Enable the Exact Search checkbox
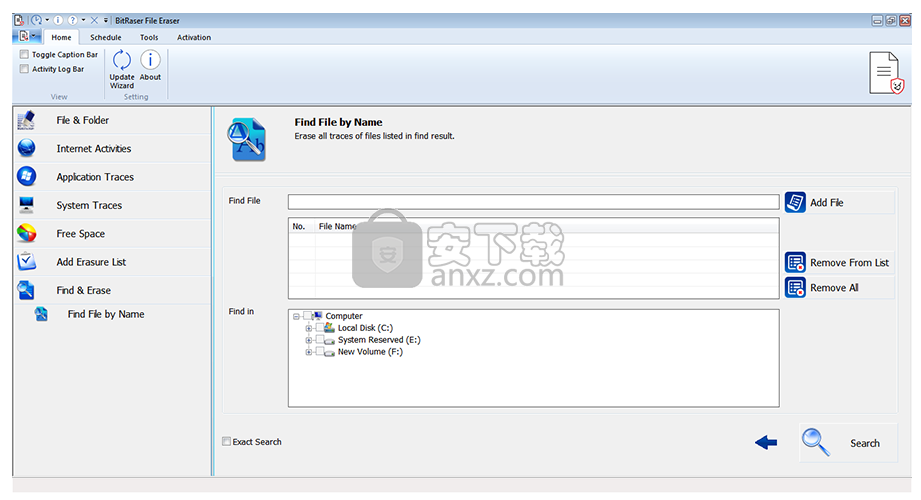Image resolution: width=921 pixels, height=500 pixels. click(226, 441)
